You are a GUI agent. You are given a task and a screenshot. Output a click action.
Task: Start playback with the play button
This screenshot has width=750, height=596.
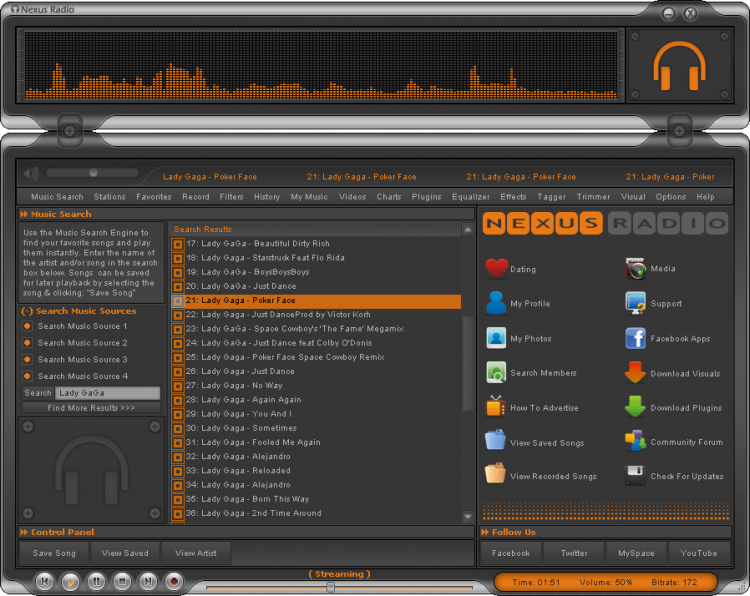70,582
